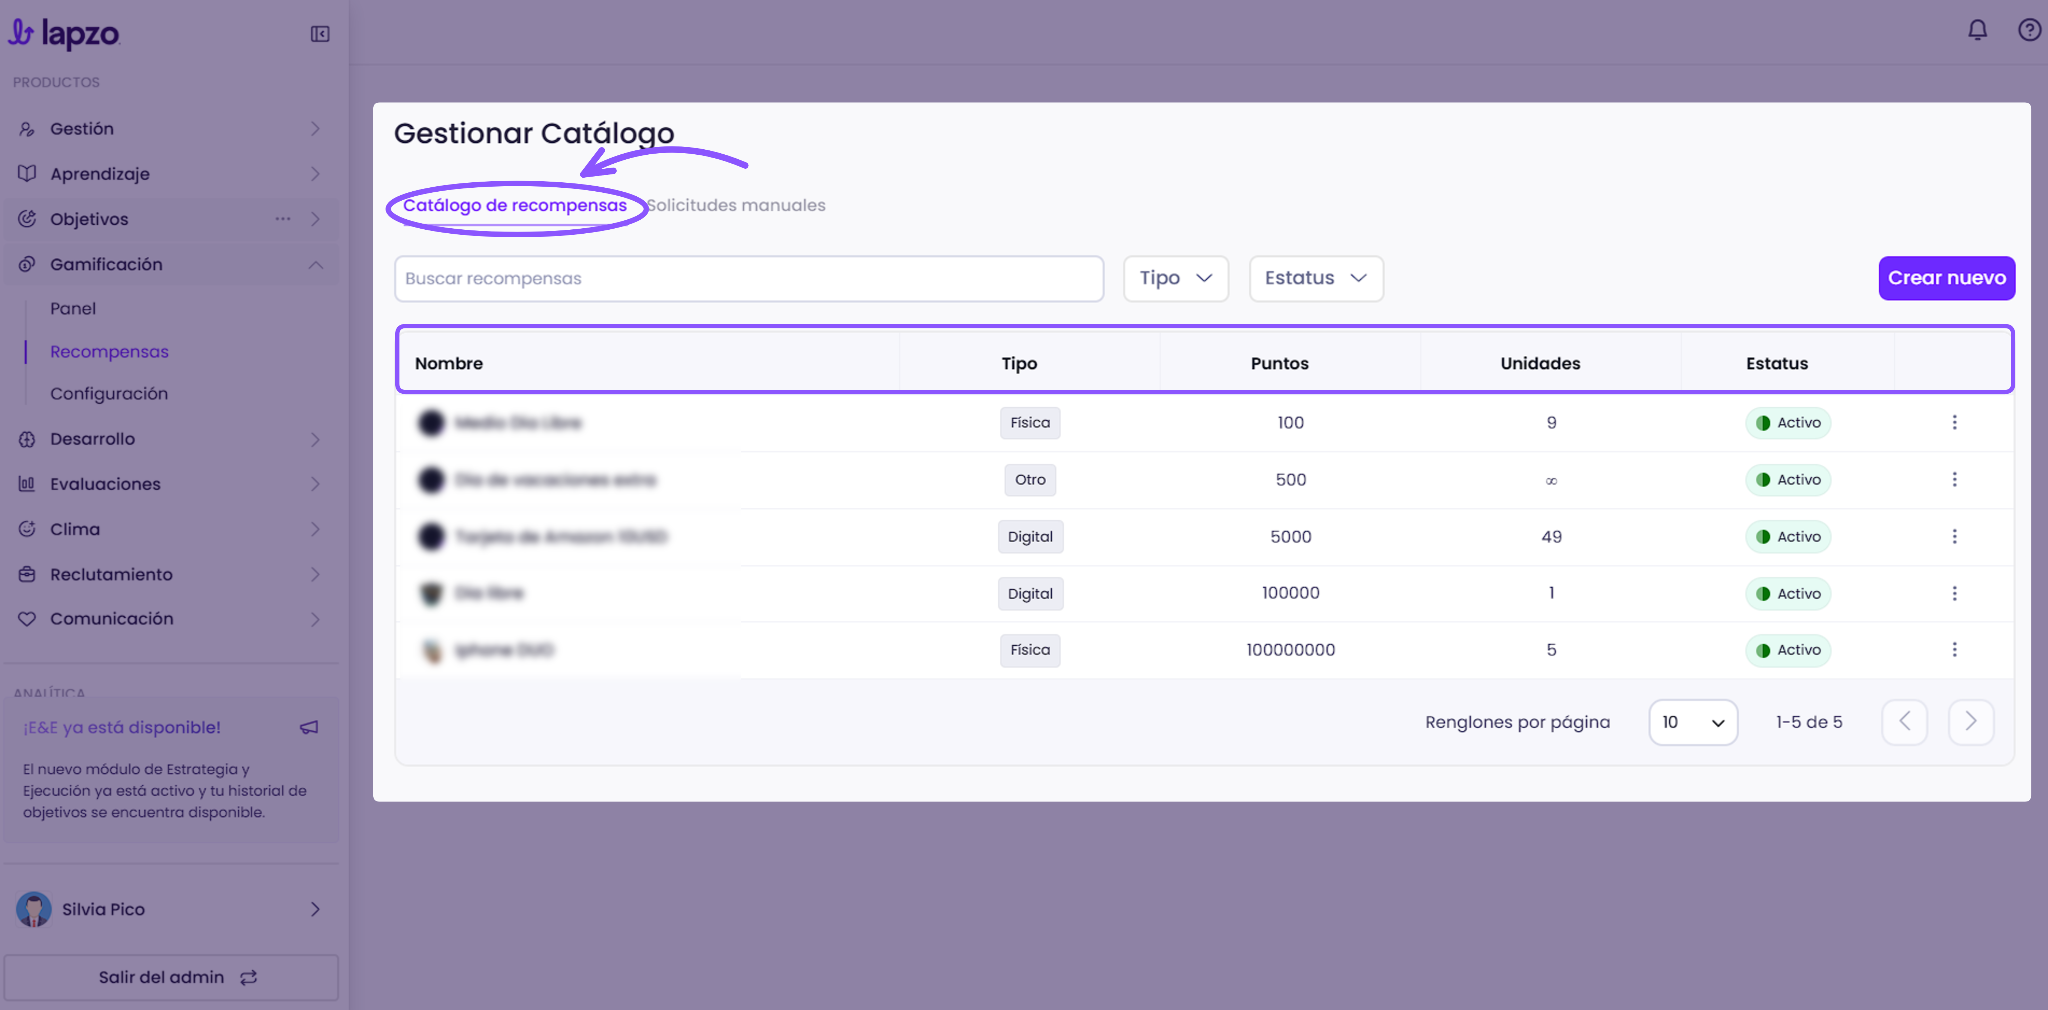Expand the Aprendizaje menu chevron
Image resolution: width=2048 pixels, height=1010 pixels.
pos(315,174)
